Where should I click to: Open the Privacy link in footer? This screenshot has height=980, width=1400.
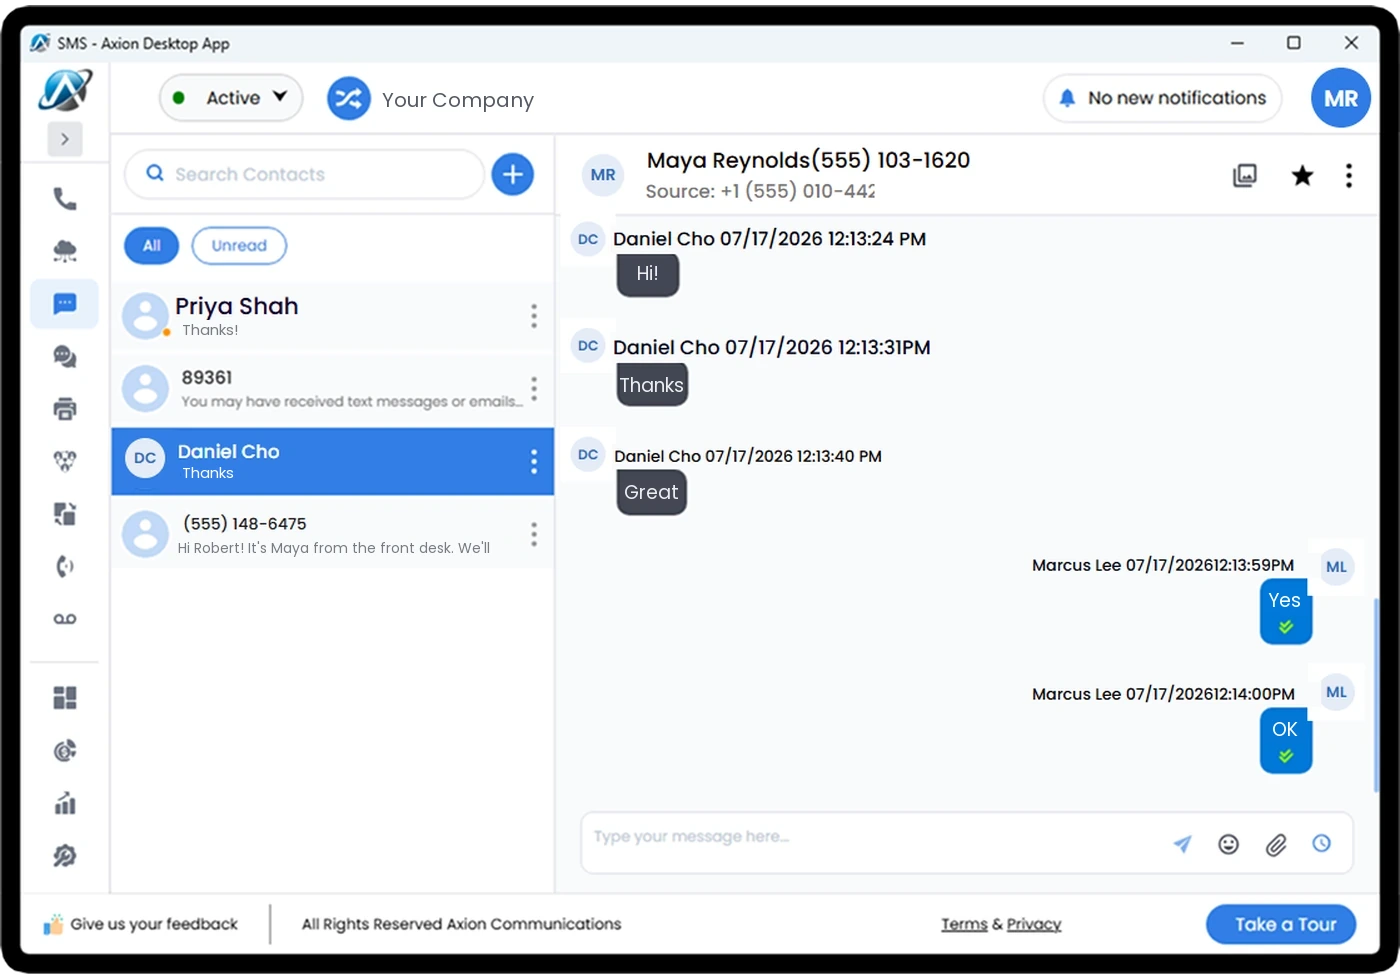tap(1034, 924)
